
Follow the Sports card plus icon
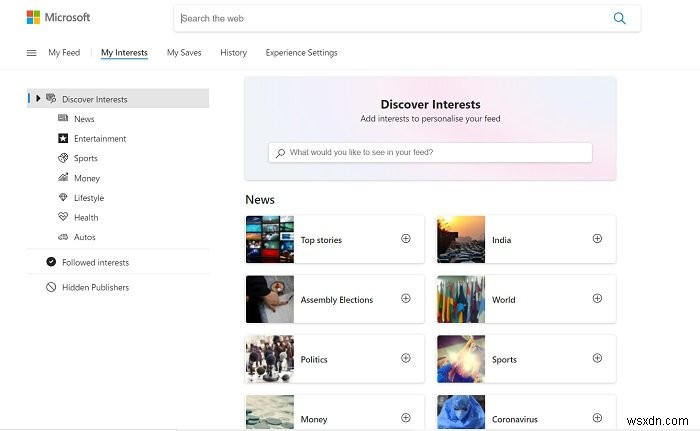597,358
